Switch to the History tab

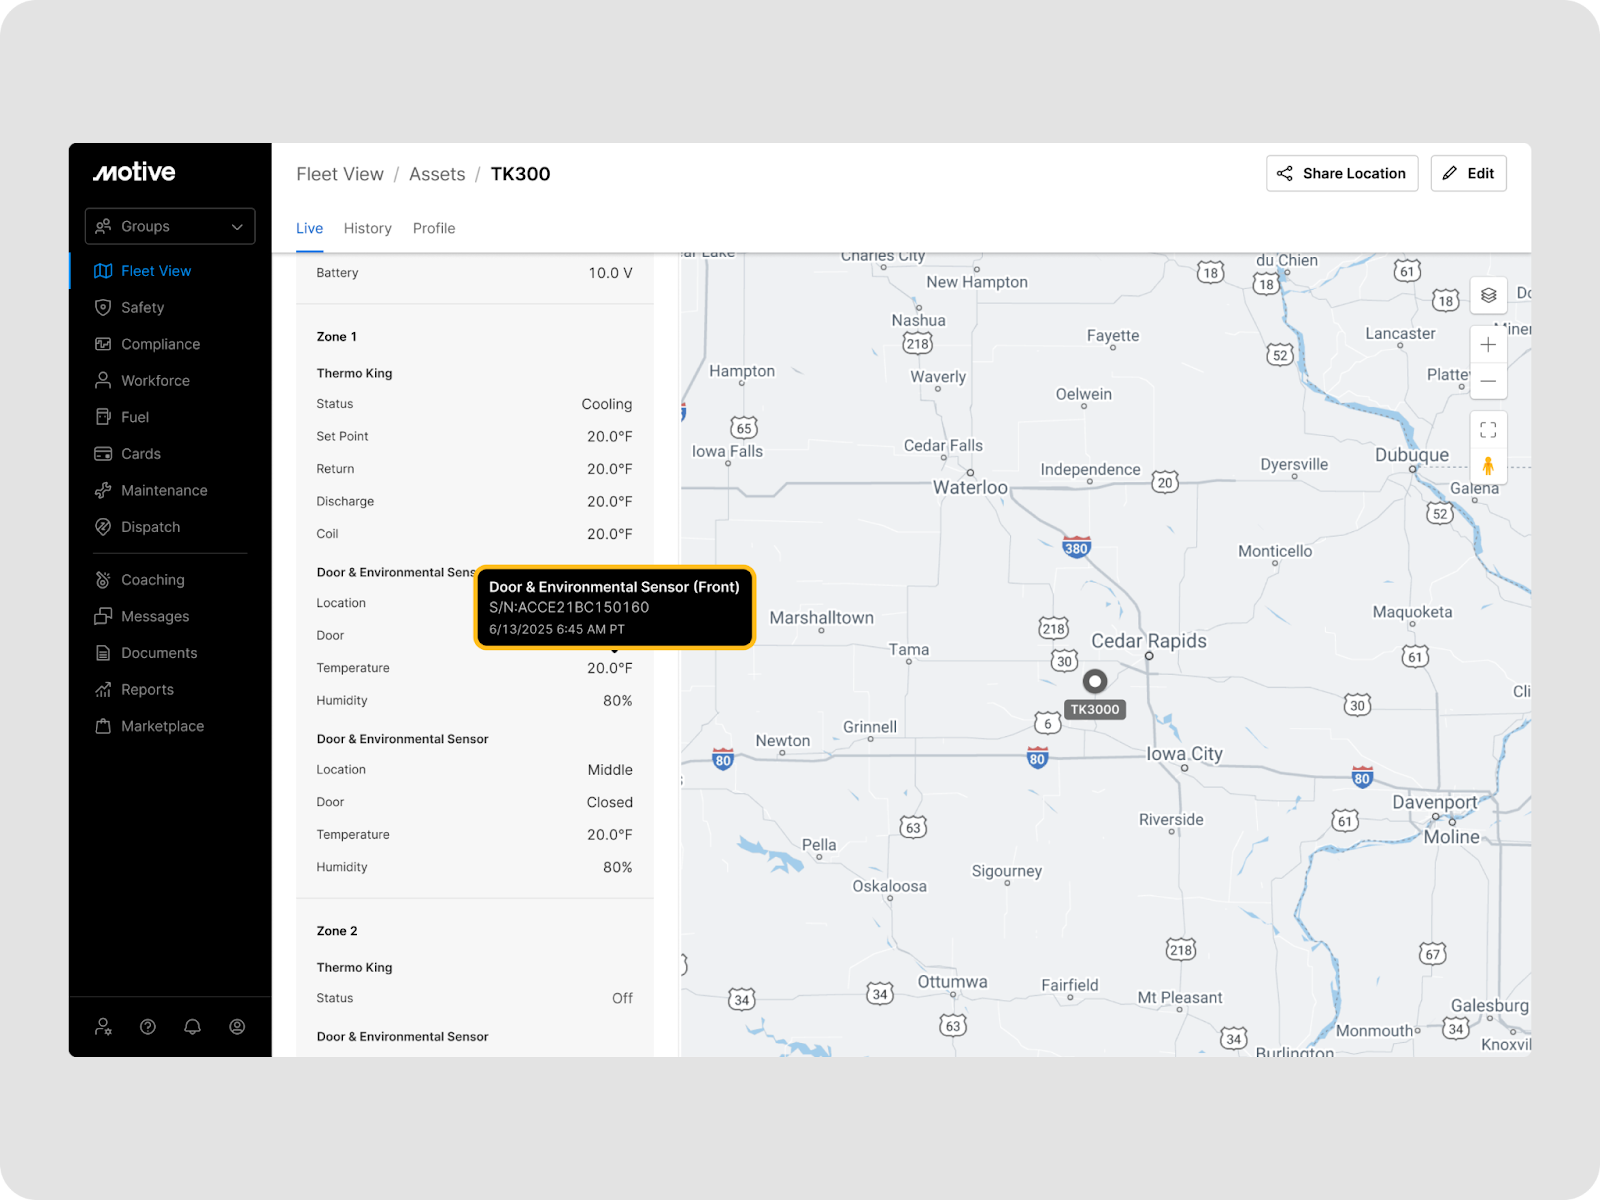pos(367,228)
